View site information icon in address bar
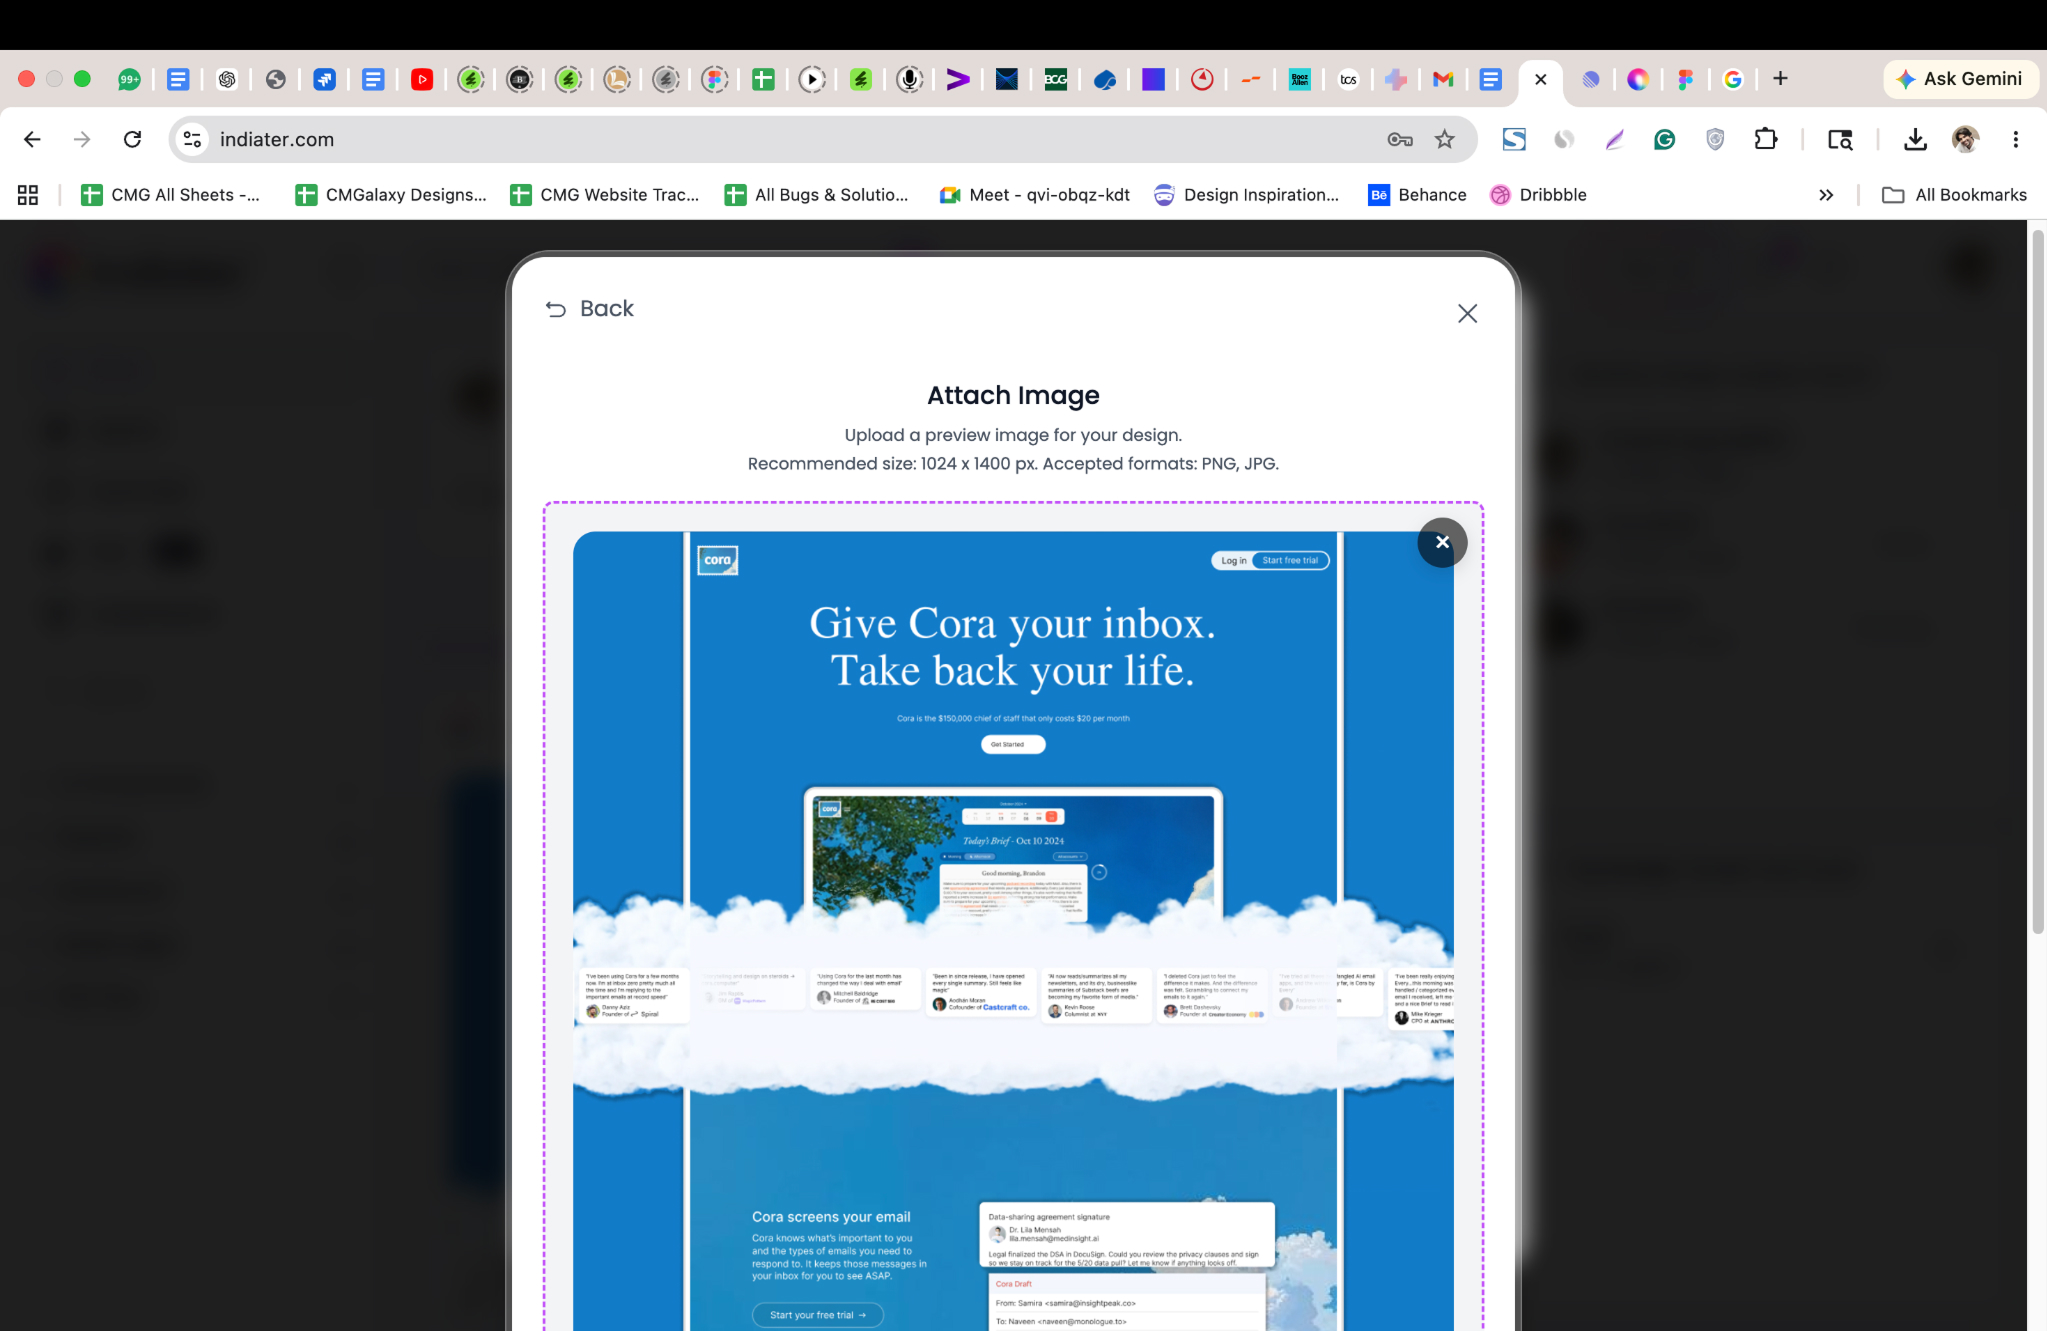Viewport: 2047px width, 1331px height. click(x=192, y=140)
